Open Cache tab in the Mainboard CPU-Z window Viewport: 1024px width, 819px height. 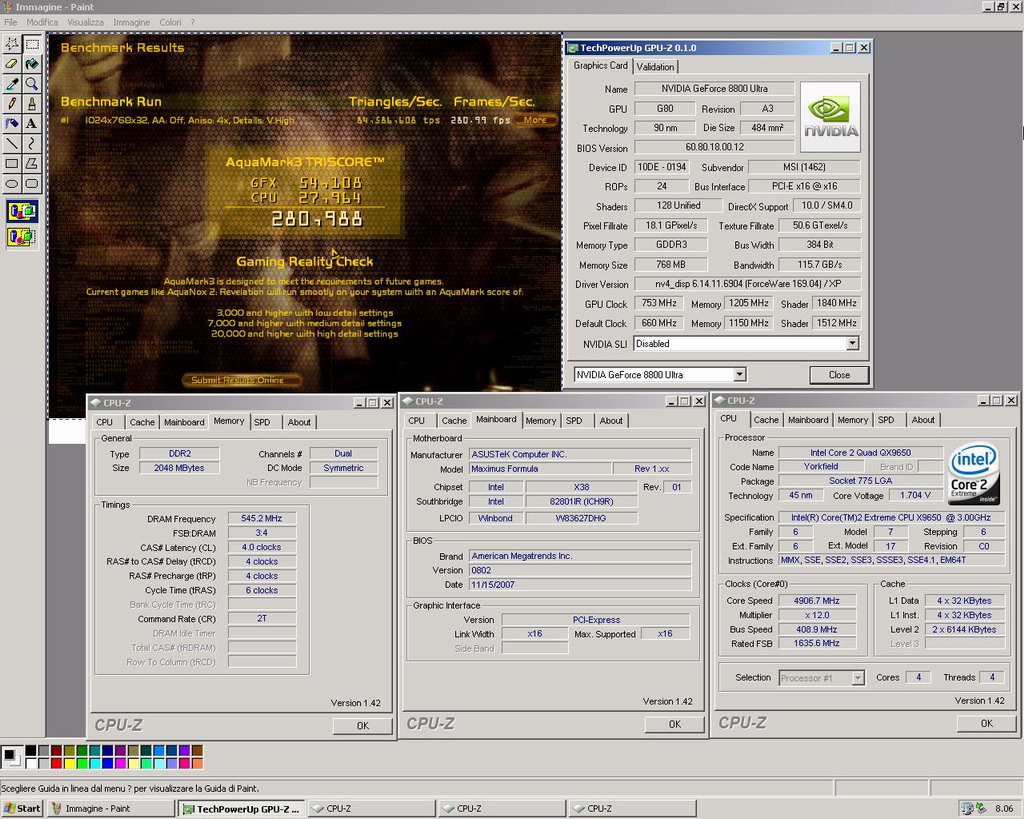[454, 421]
